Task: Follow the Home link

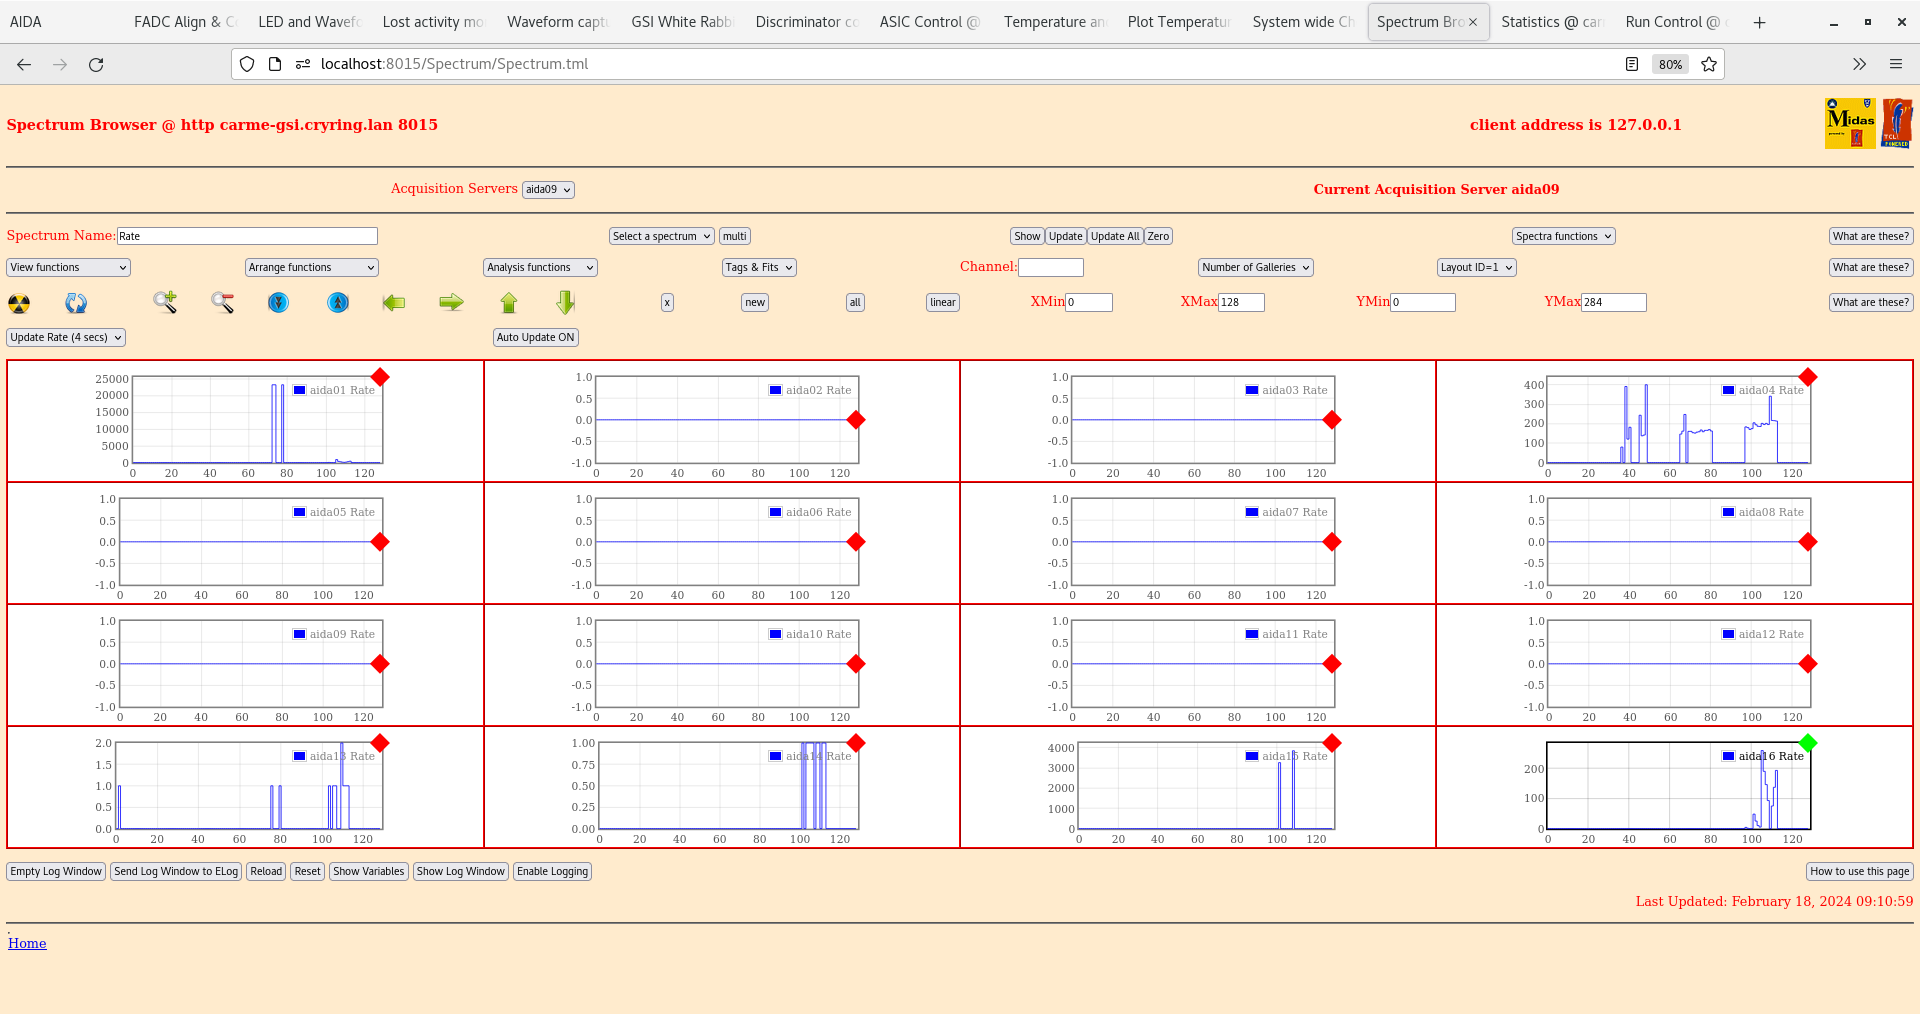Action: click(x=27, y=944)
